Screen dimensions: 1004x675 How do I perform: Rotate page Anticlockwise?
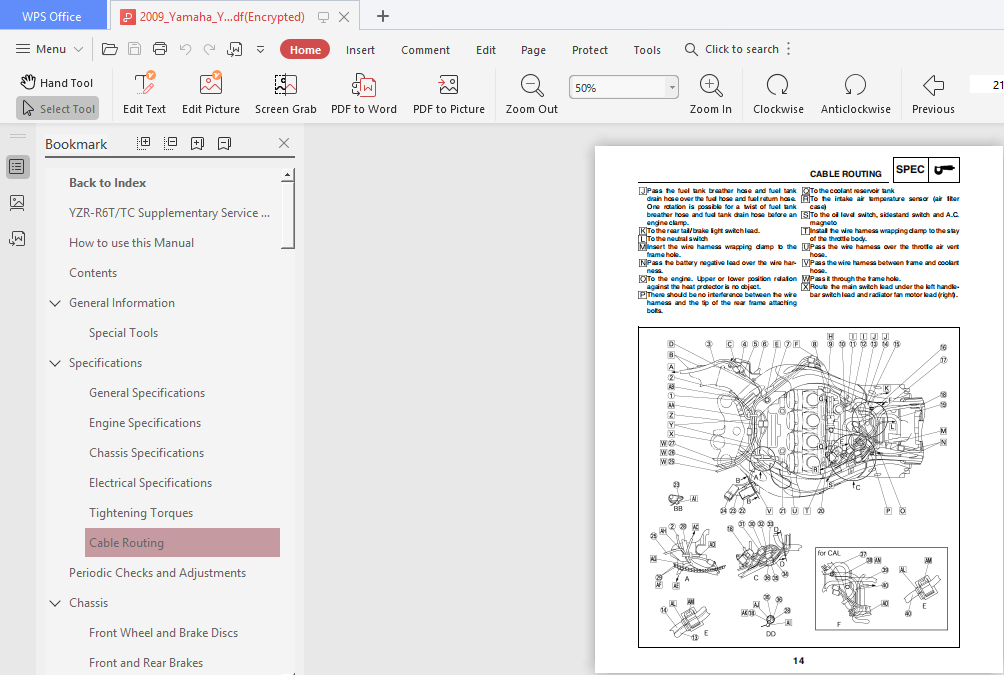click(855, 94)
